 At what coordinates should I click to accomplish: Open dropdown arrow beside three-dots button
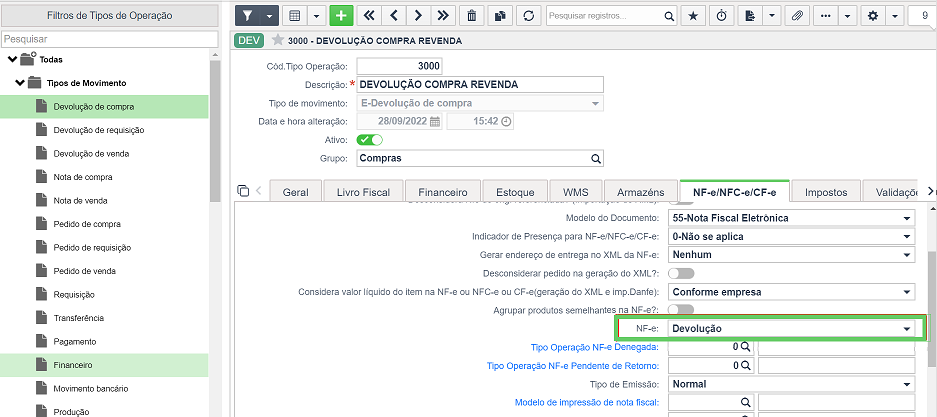(x=847, y=16)
